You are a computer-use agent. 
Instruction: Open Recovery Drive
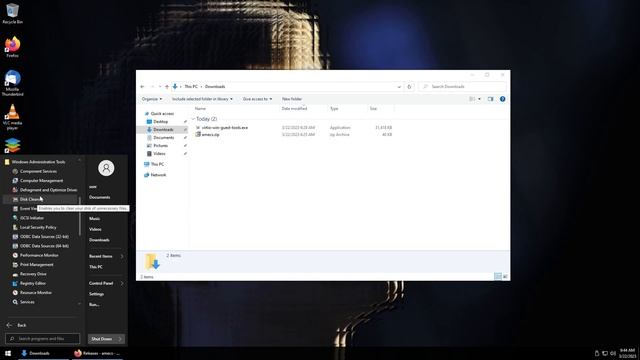[33, 274]
